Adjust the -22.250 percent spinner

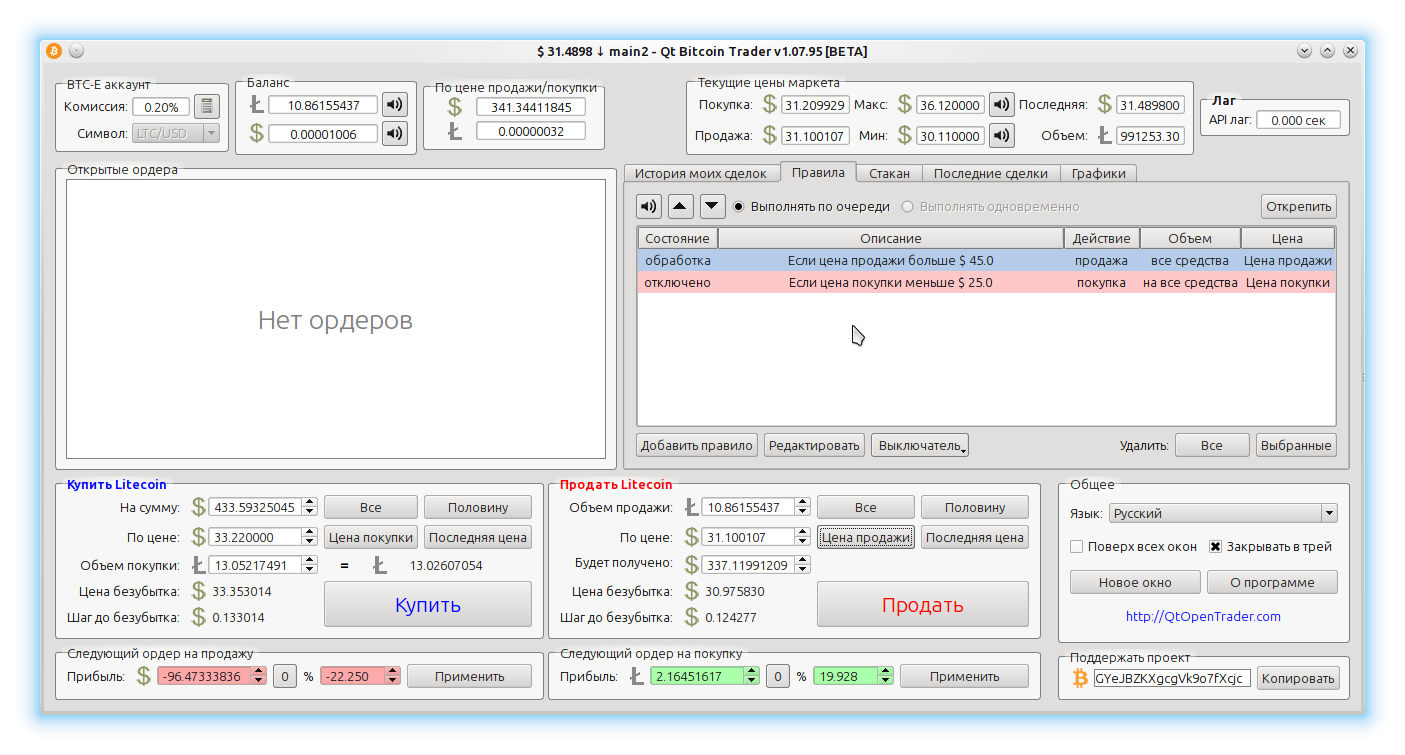point(393,676)
